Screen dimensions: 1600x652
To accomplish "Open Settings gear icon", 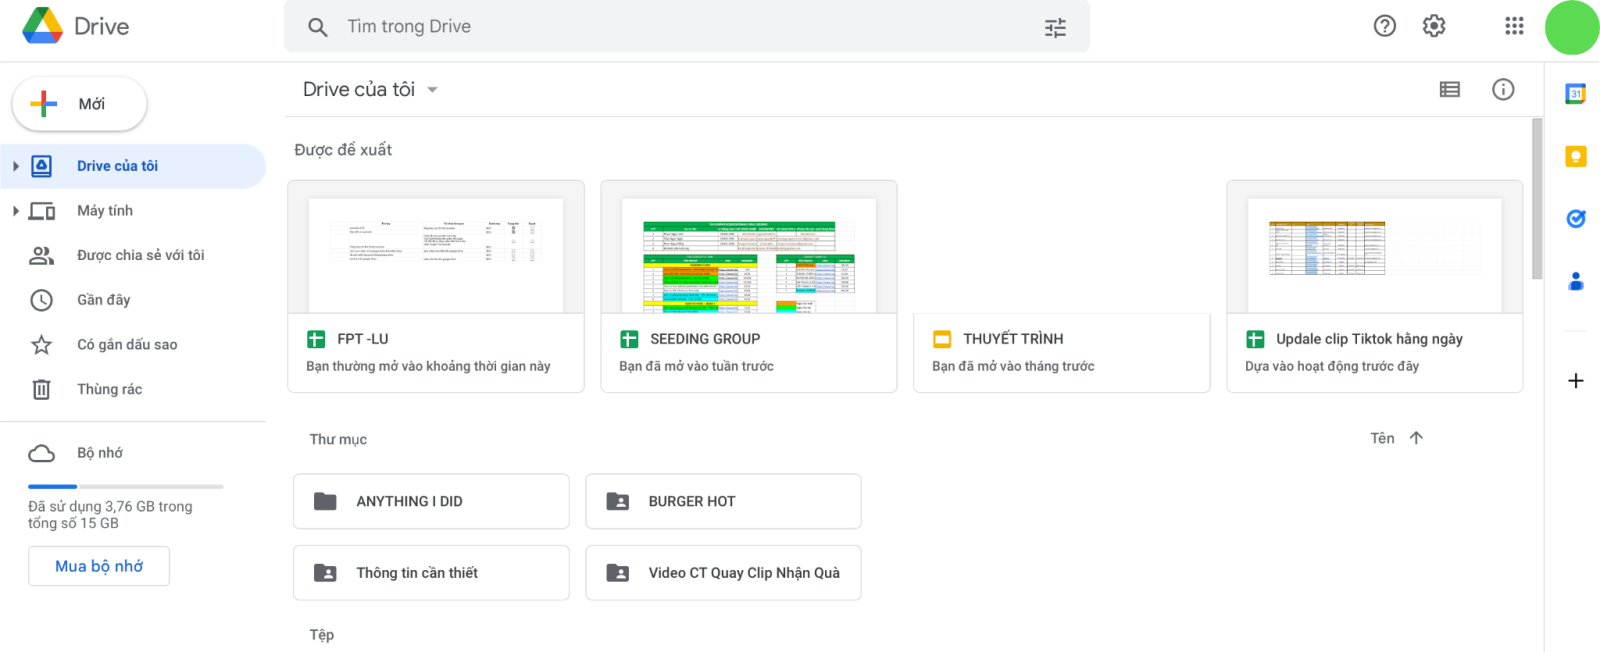I will click(1434, 26).
